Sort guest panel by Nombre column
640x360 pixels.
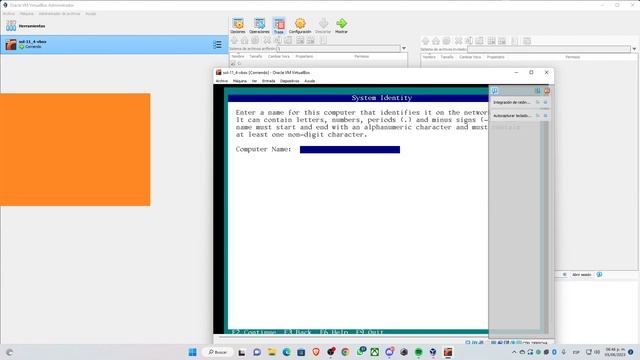(x=429, y=57)
